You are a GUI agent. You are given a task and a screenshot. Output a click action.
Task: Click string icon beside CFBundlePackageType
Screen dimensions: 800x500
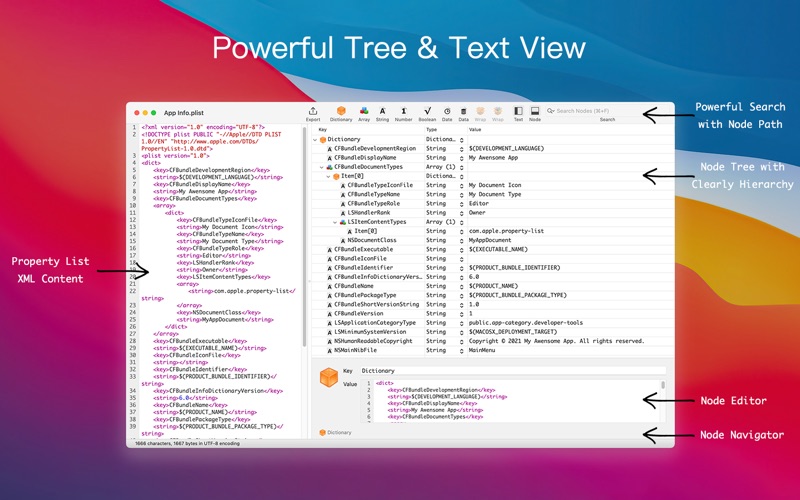click(330, 296)
